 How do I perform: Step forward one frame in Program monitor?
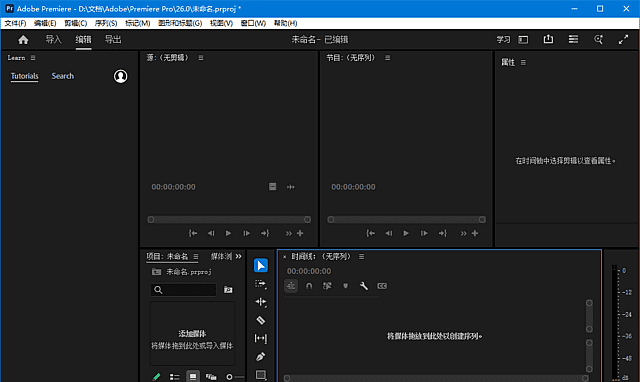point(424,233)
